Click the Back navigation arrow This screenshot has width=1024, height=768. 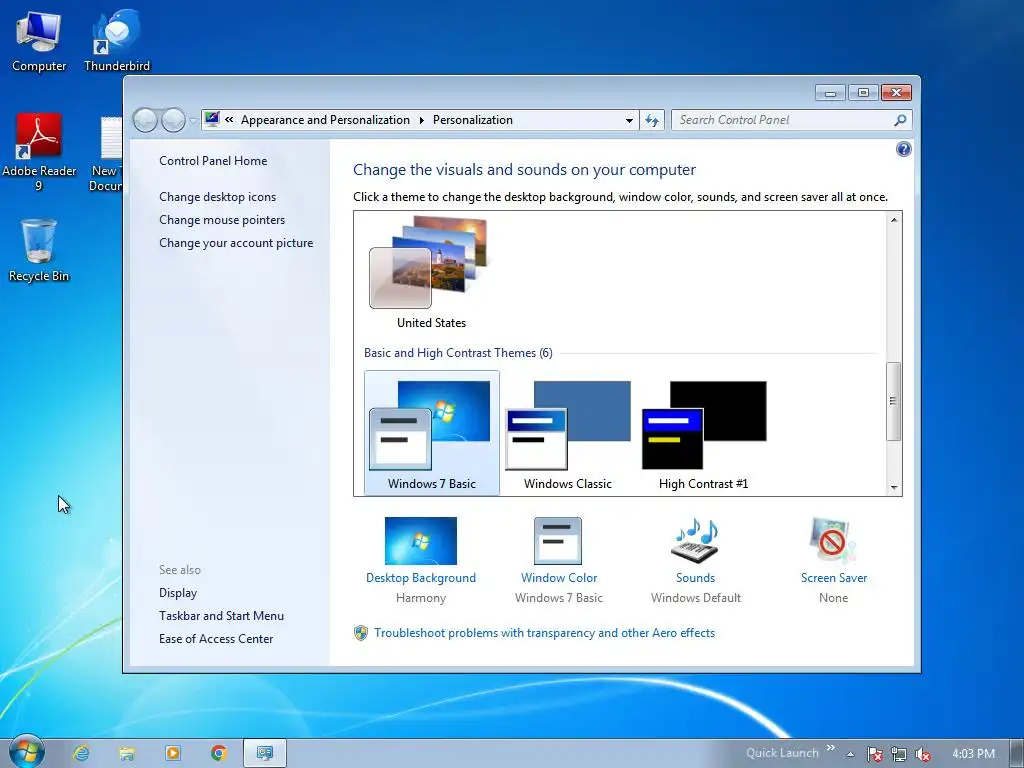click(145, 120)
